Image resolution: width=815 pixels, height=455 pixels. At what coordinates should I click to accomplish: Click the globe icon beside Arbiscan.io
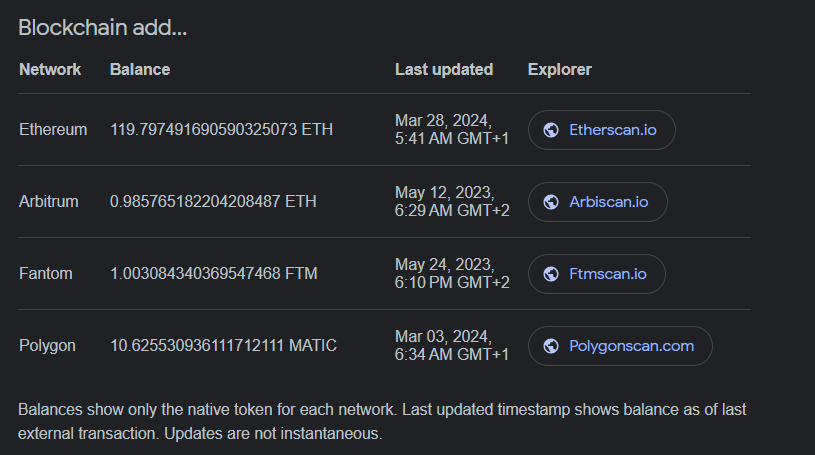point(551,202)
